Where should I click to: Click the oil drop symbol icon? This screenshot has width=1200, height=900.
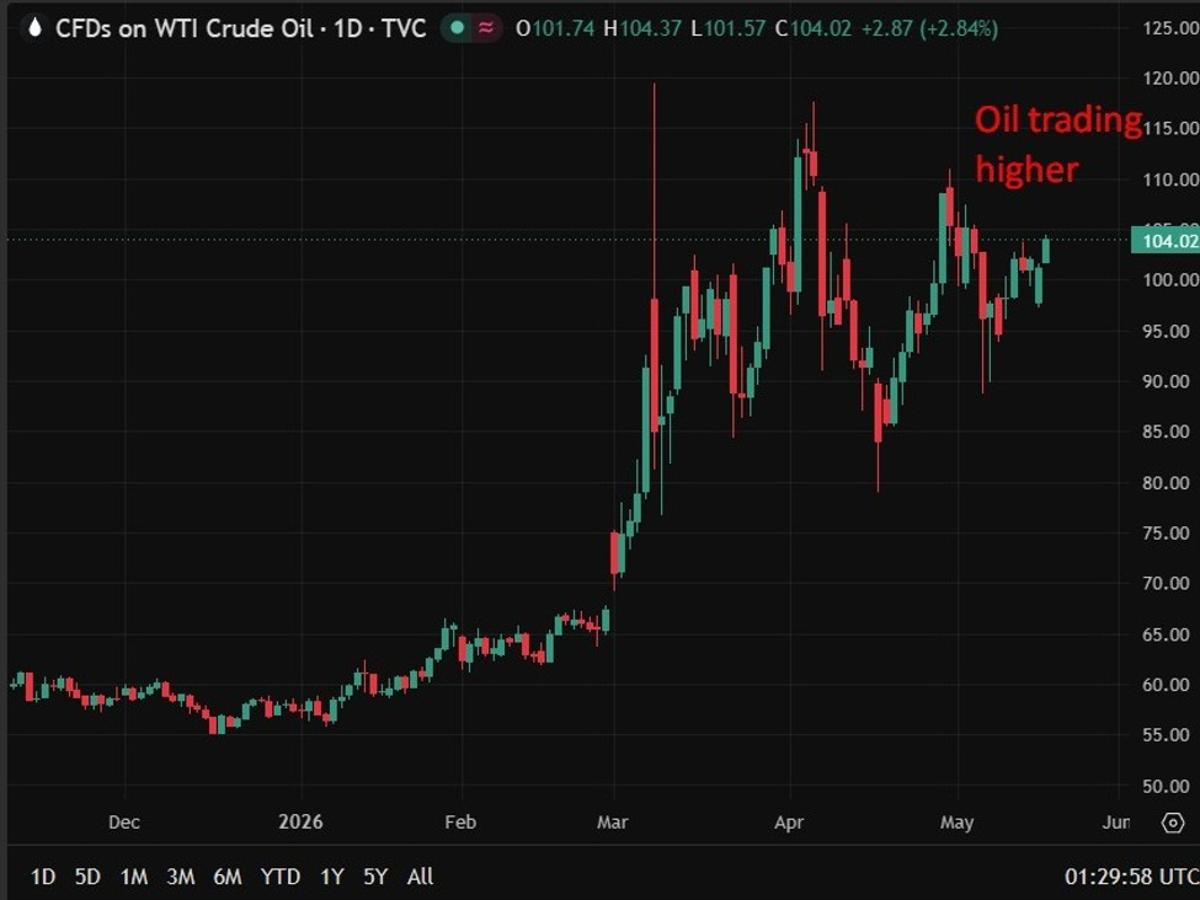(34, 29)
